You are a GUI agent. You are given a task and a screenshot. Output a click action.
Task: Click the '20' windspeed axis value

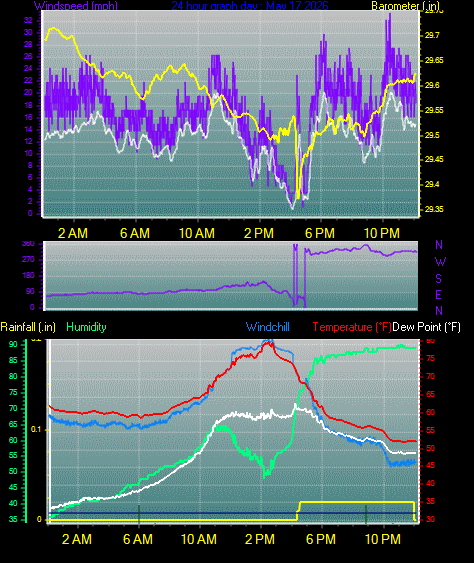click(x=28, y=93)
